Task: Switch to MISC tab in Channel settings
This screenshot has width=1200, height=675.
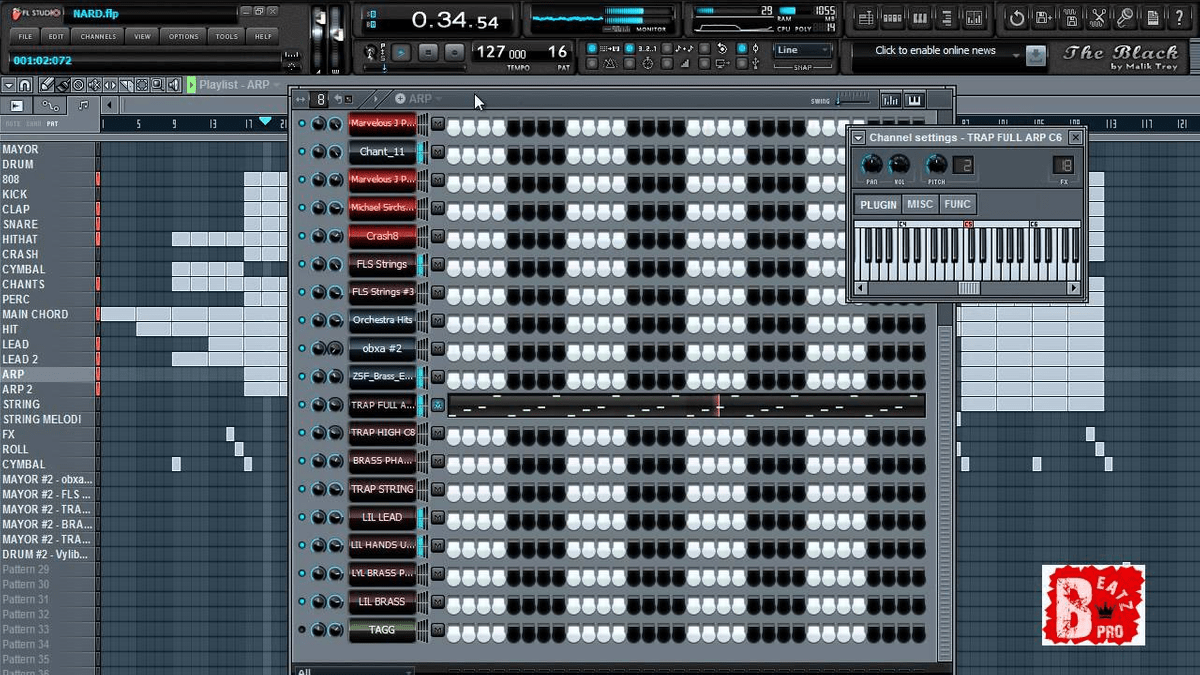Action: point(920,204)
